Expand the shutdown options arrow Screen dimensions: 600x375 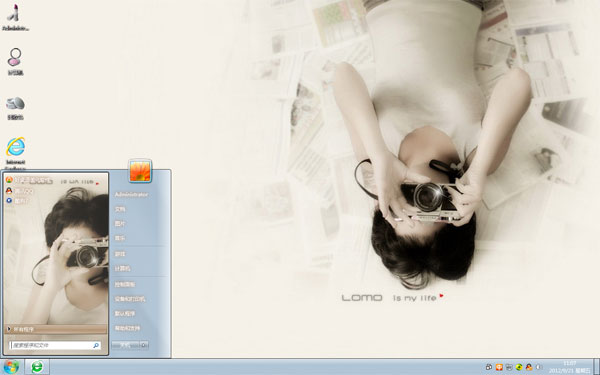[x=144, y=345]
